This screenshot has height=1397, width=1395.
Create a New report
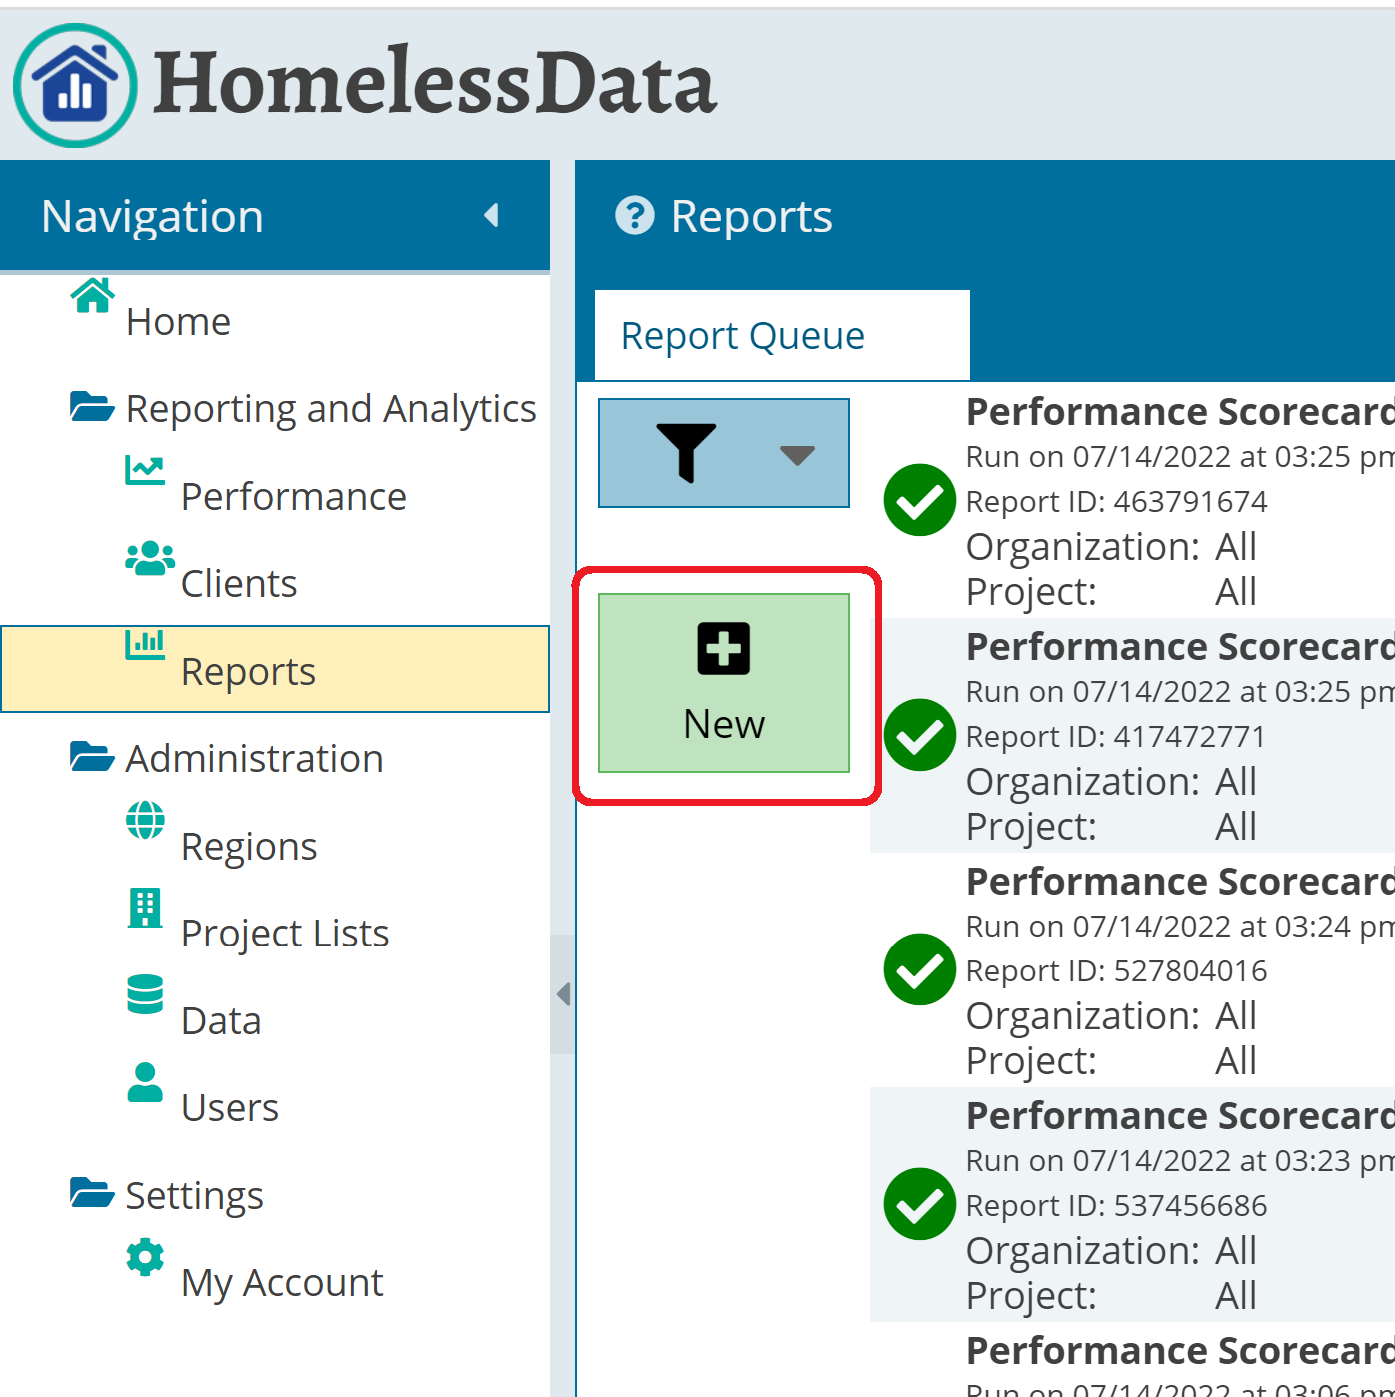coord(724,683)
